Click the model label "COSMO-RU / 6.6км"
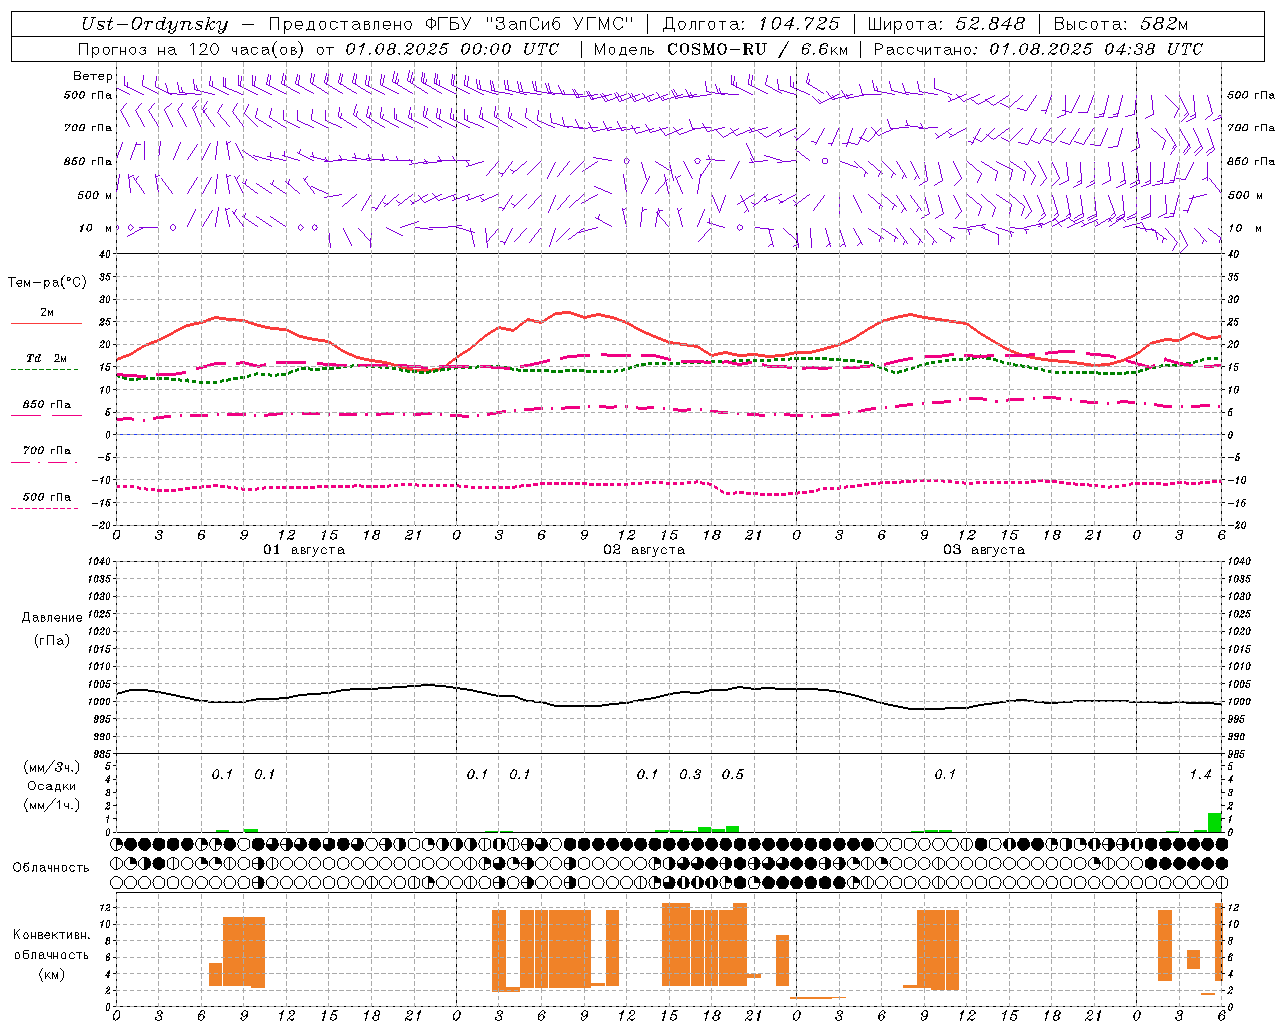 pyautogui.click(x=757, y=49)
